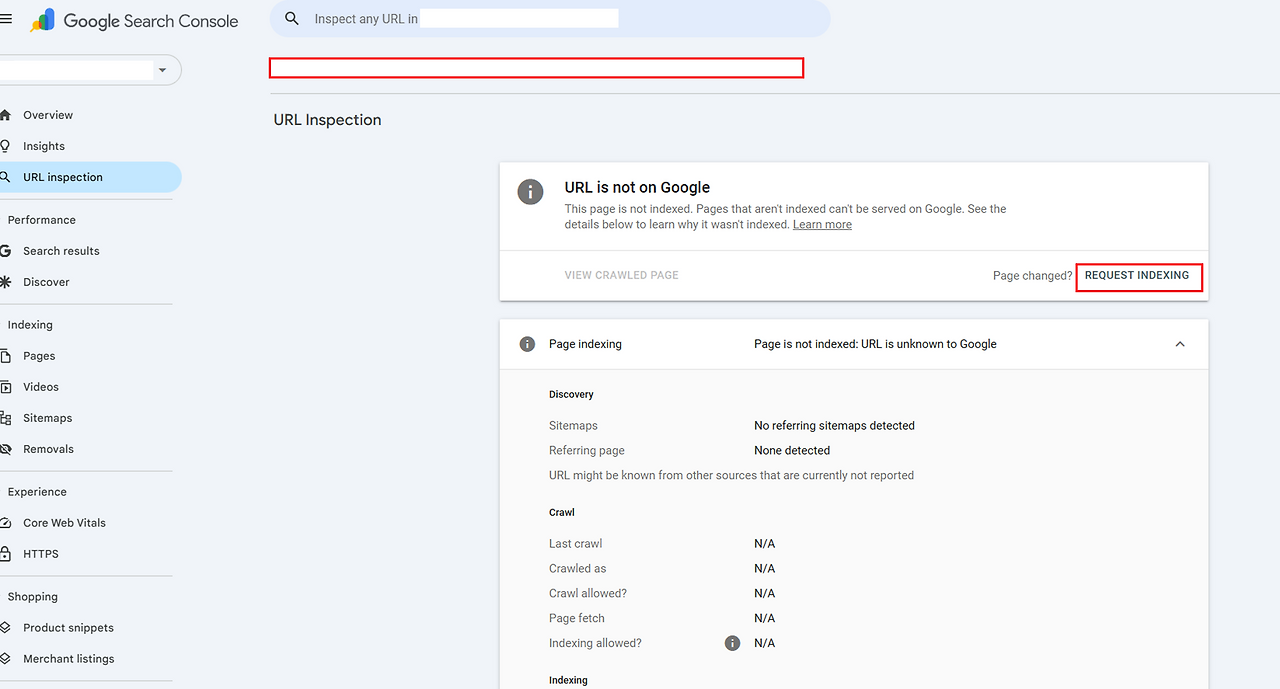
Task: Click the Indexing allowed info icon
Action: click(x=732, y=643)
